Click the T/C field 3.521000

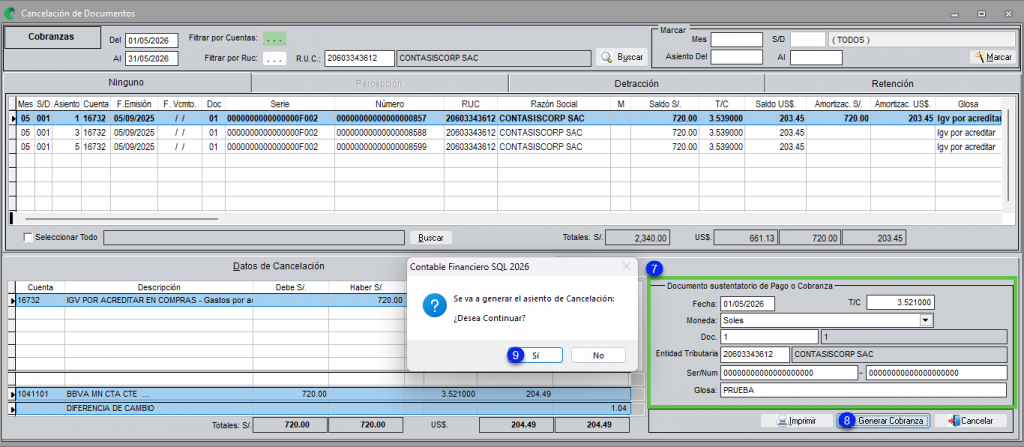[x=901, y=303]
